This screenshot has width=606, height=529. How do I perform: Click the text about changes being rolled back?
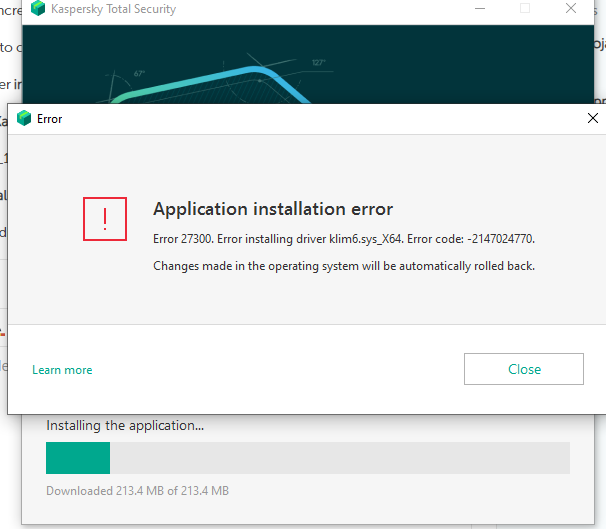[344, 266]
